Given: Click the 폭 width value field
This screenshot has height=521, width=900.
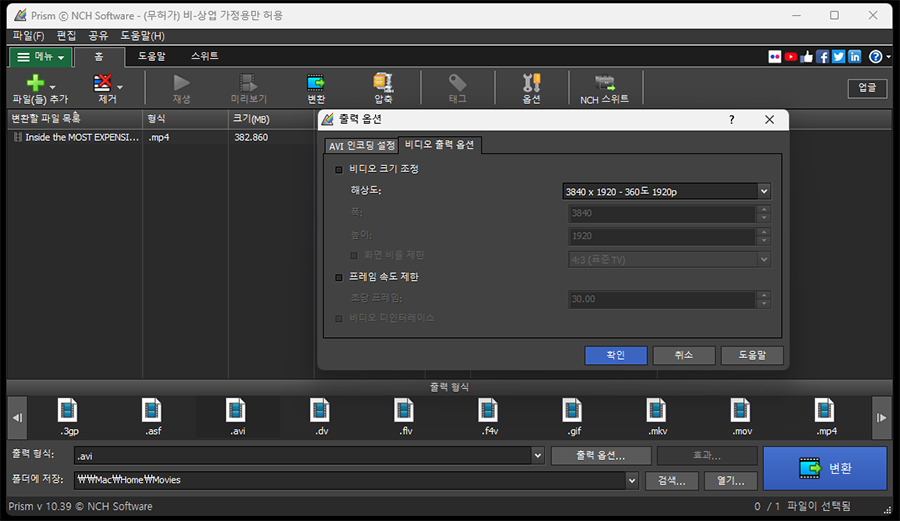Looking at the screenshot, I should click(x=662, y=213).
